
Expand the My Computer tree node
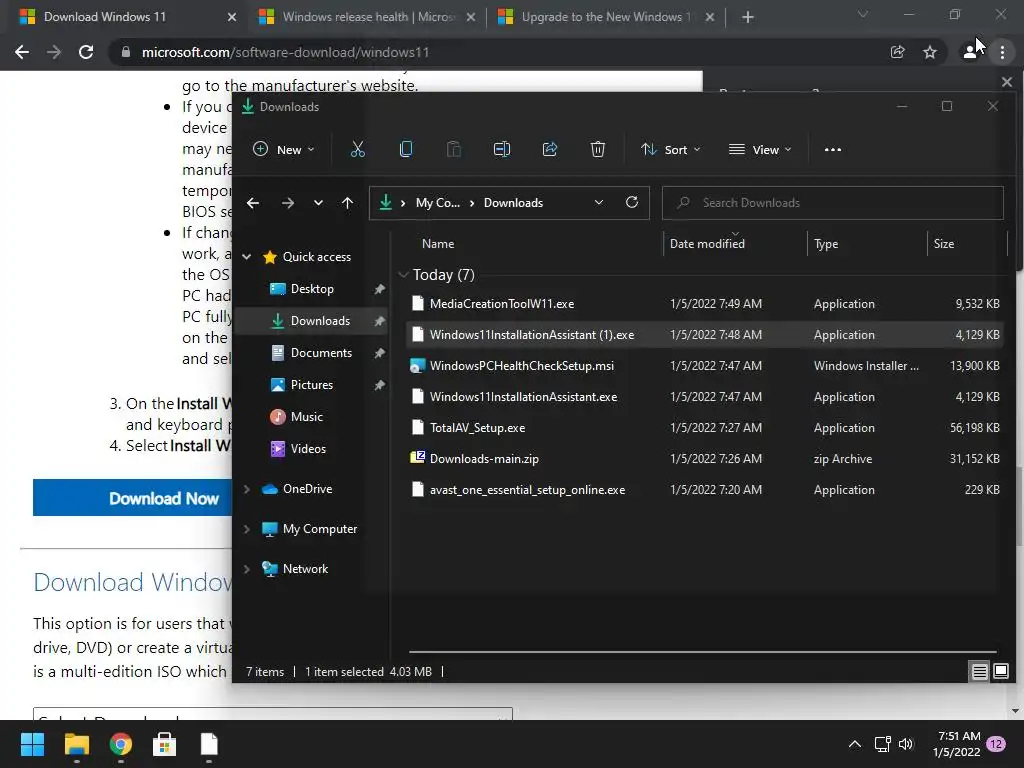[247, 529]
